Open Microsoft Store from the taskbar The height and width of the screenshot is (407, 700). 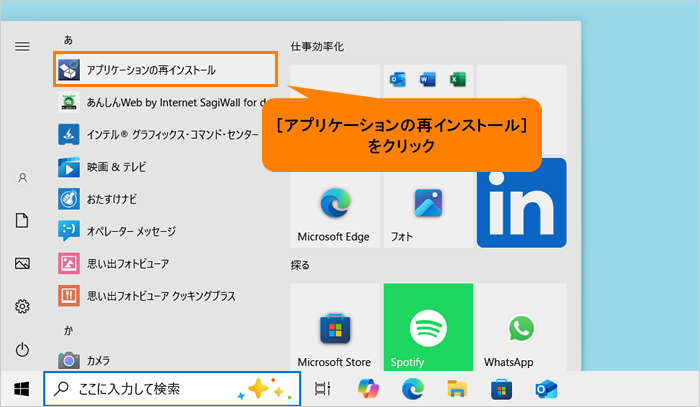(501, 389)
